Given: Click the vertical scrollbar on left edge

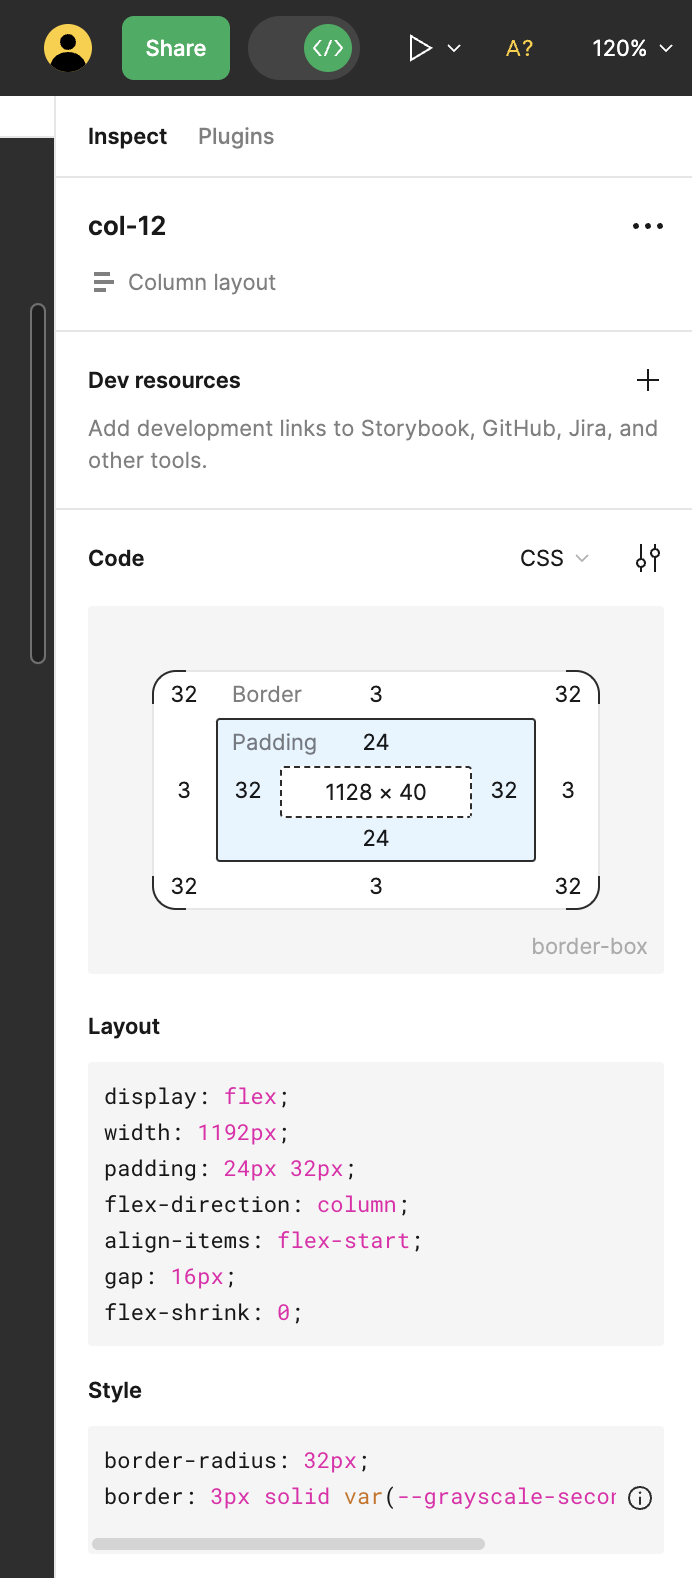Looking at the screenshot, I should point(38,483).
